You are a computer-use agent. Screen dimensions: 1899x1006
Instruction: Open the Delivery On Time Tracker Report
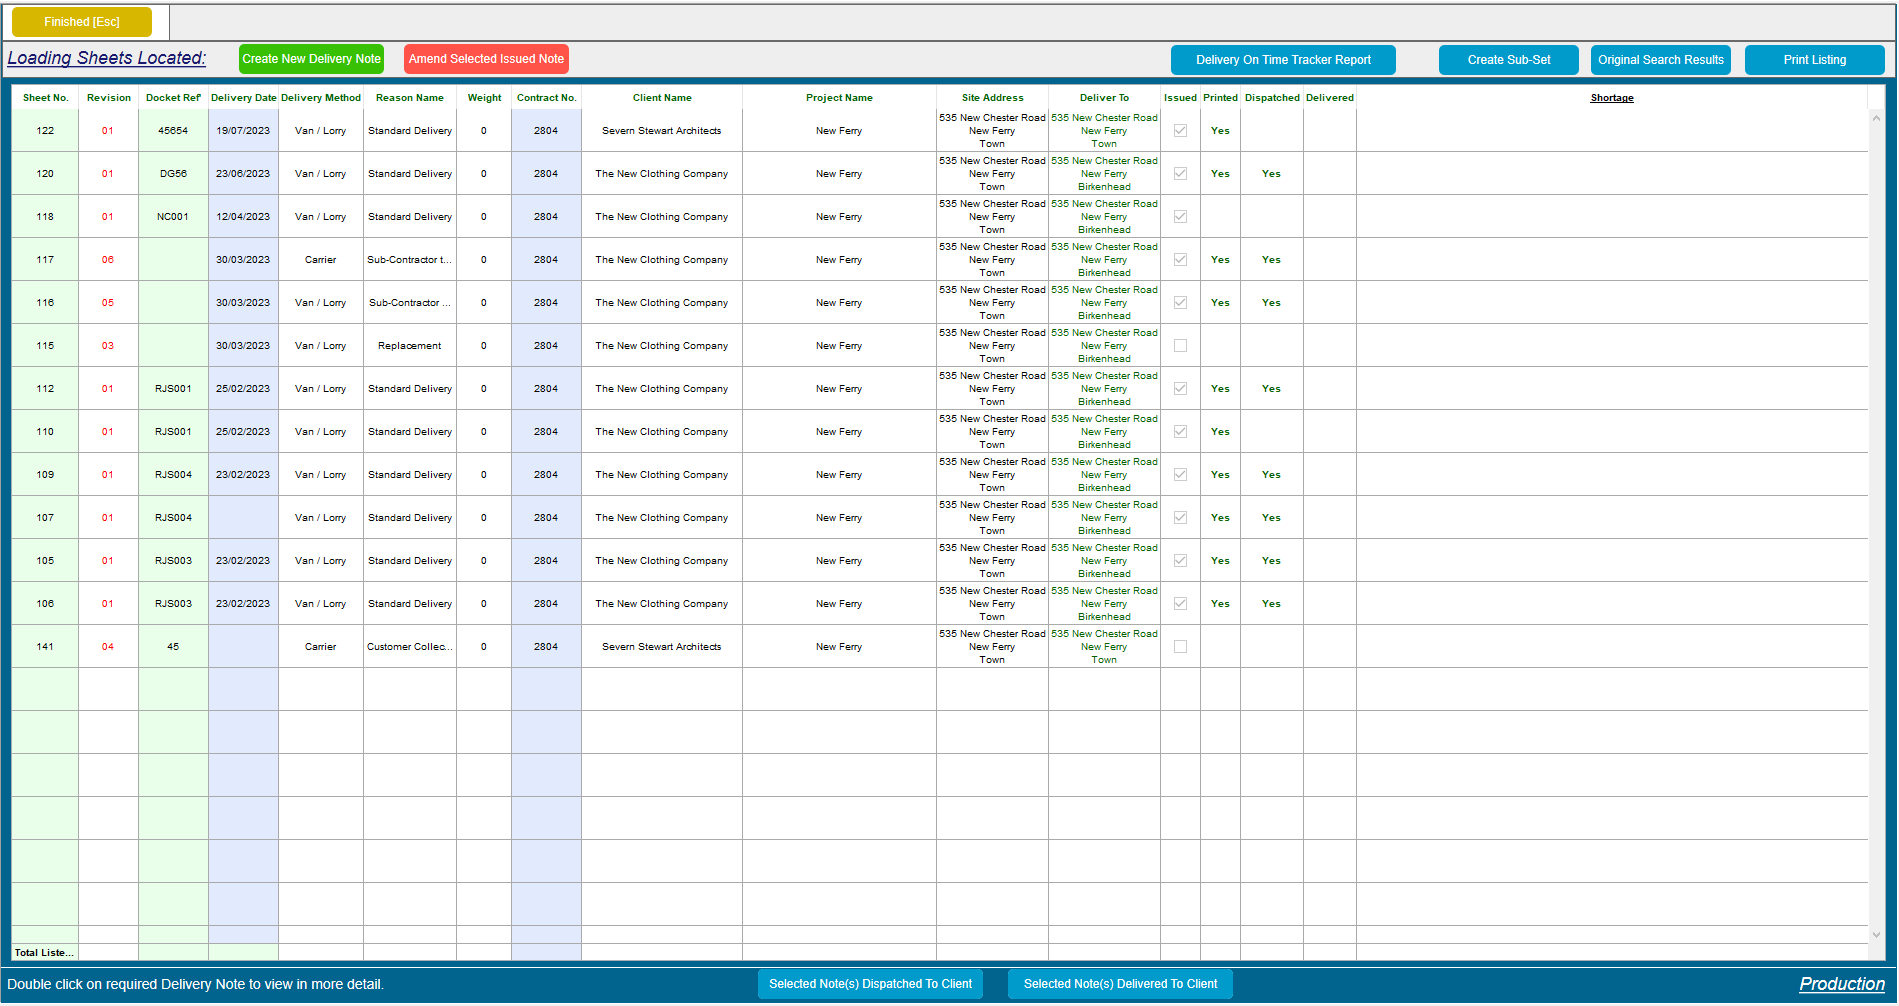(x=1283, y=60)
